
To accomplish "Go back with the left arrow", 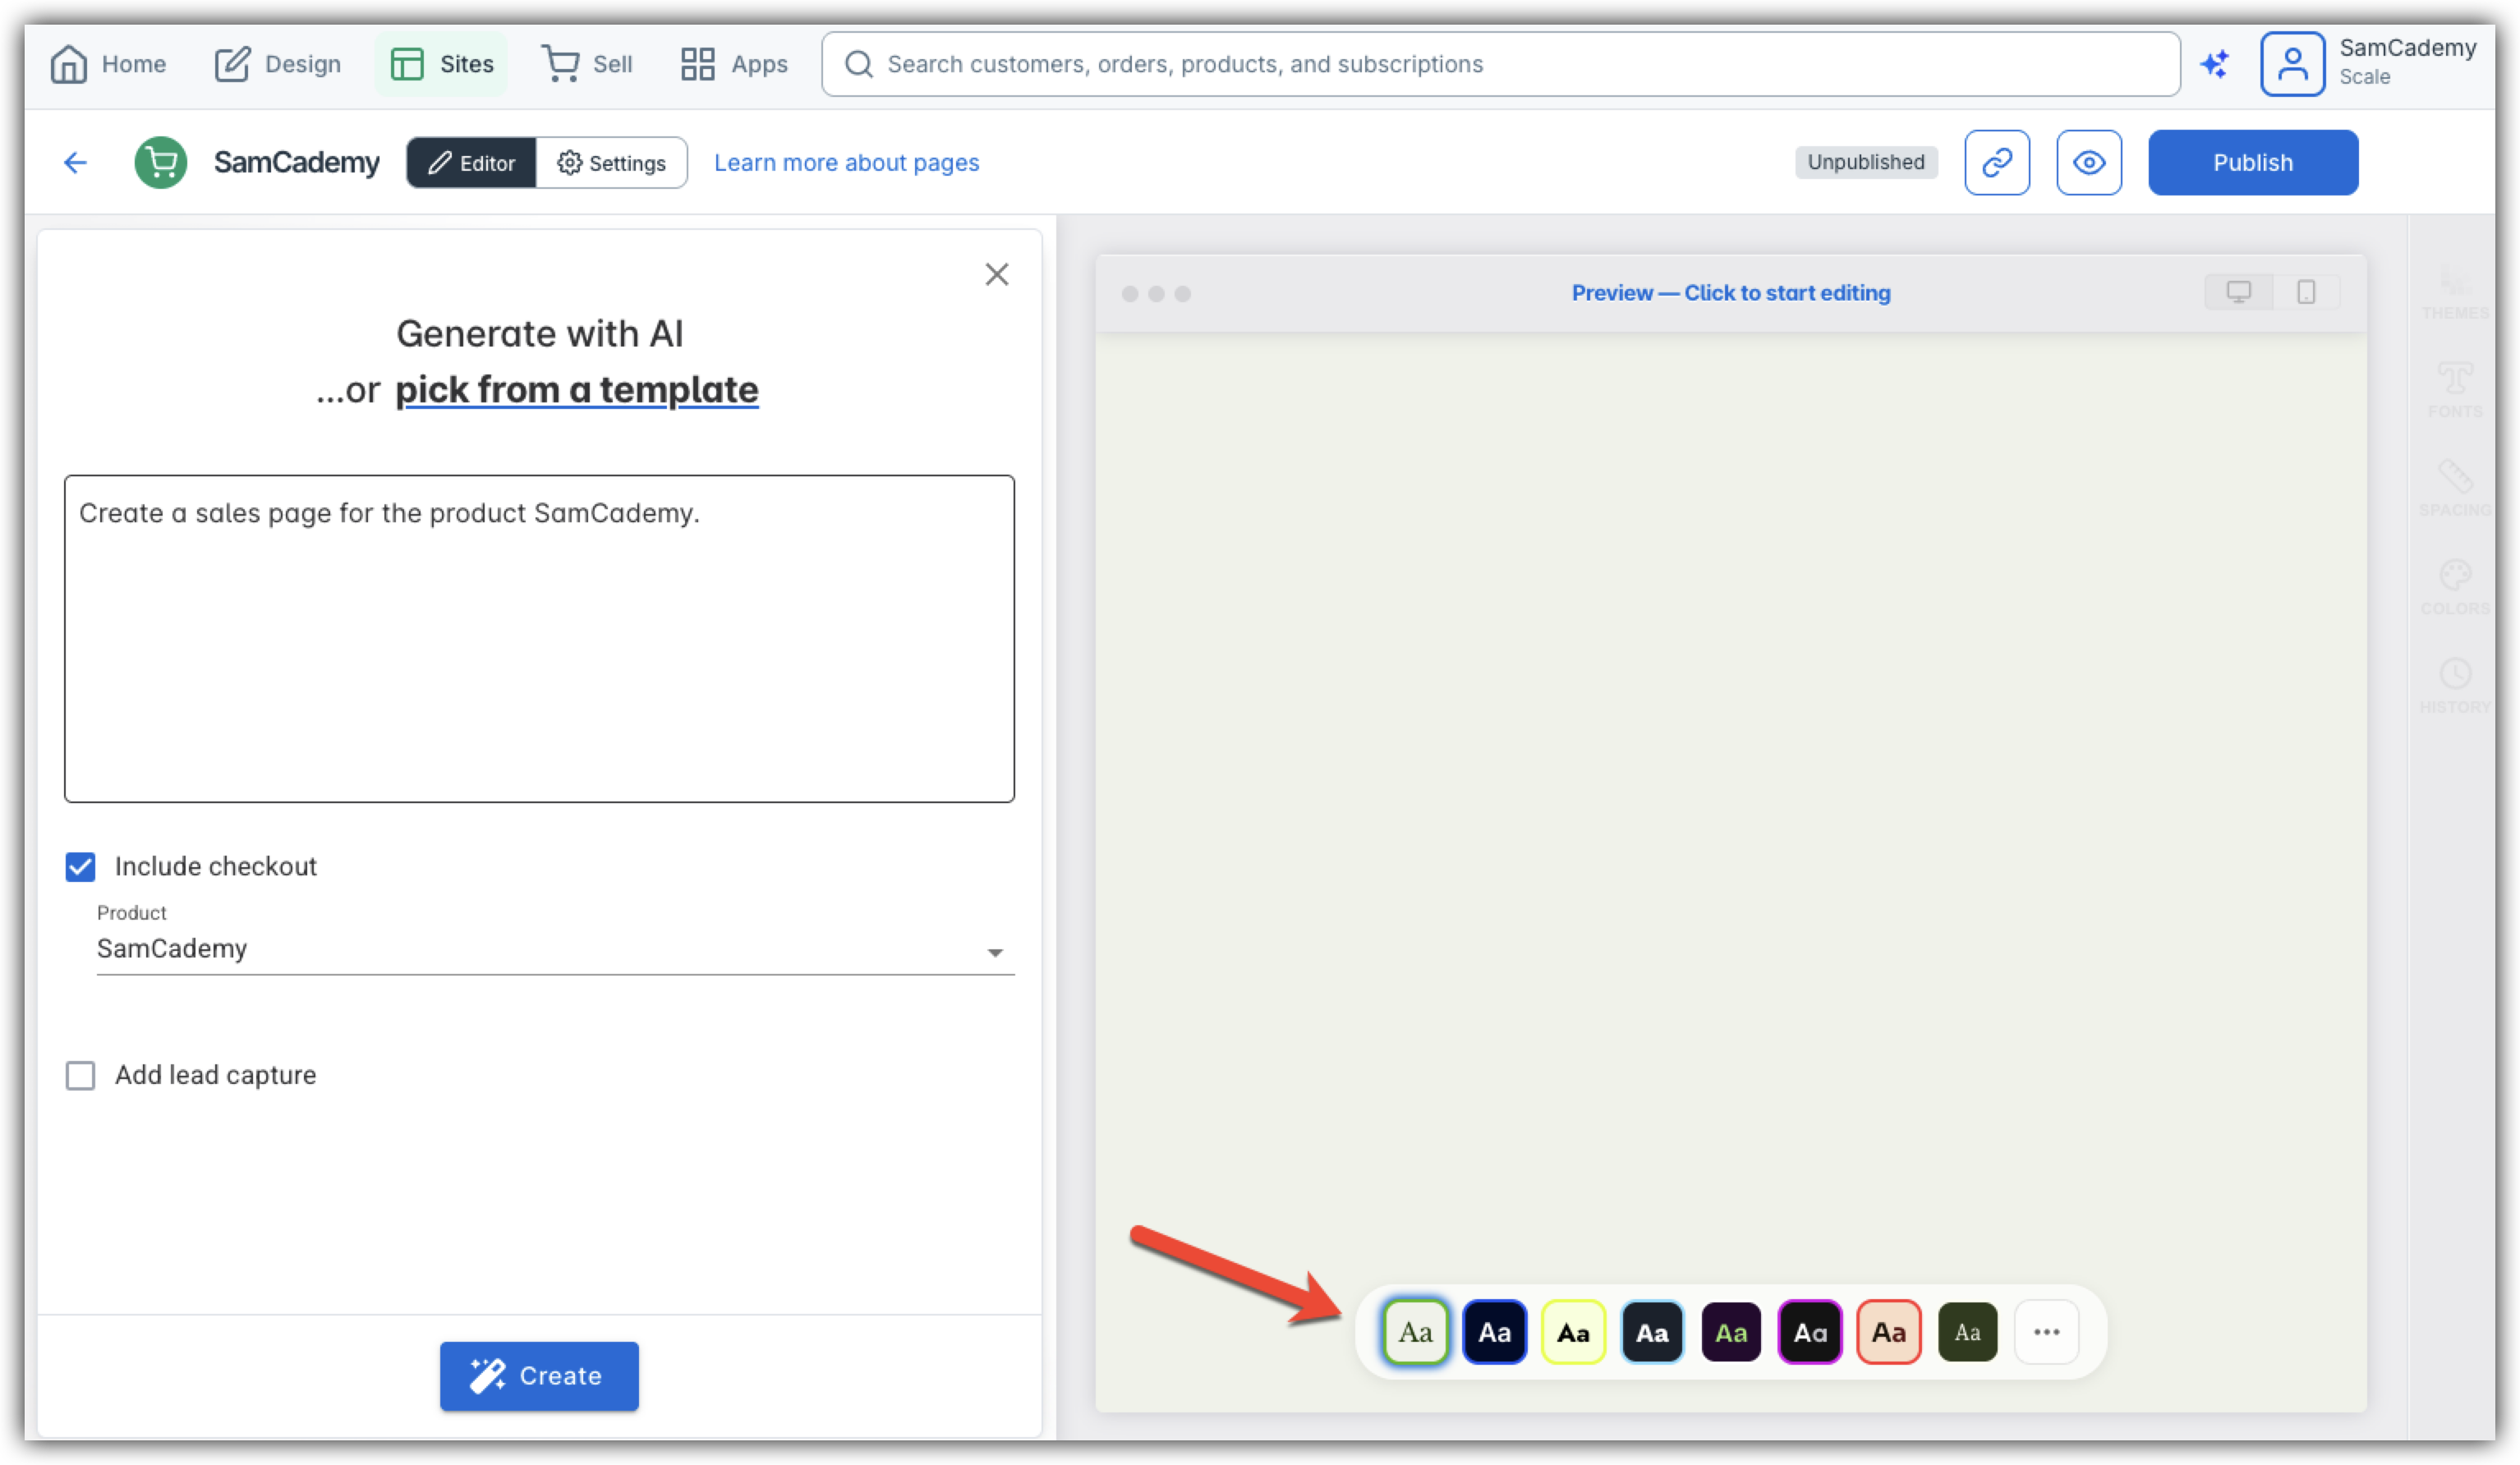I will (x=76, y=162).
